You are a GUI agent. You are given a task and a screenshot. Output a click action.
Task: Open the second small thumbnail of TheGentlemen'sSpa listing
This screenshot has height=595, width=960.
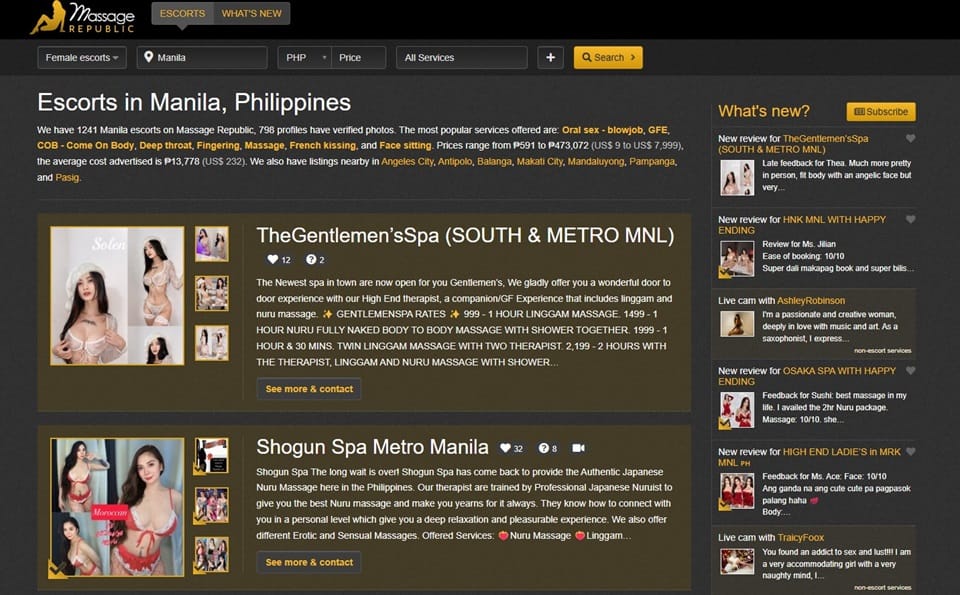tap(212, 293)
